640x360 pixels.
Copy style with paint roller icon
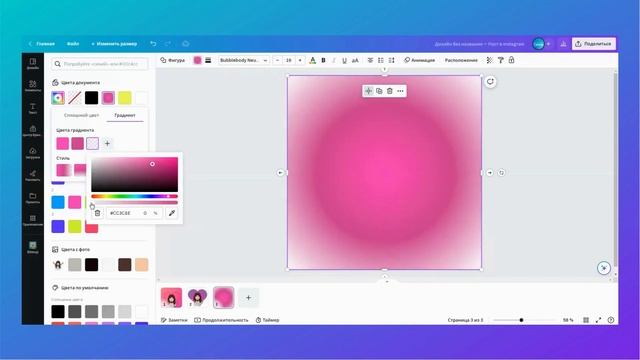point(500,60)
